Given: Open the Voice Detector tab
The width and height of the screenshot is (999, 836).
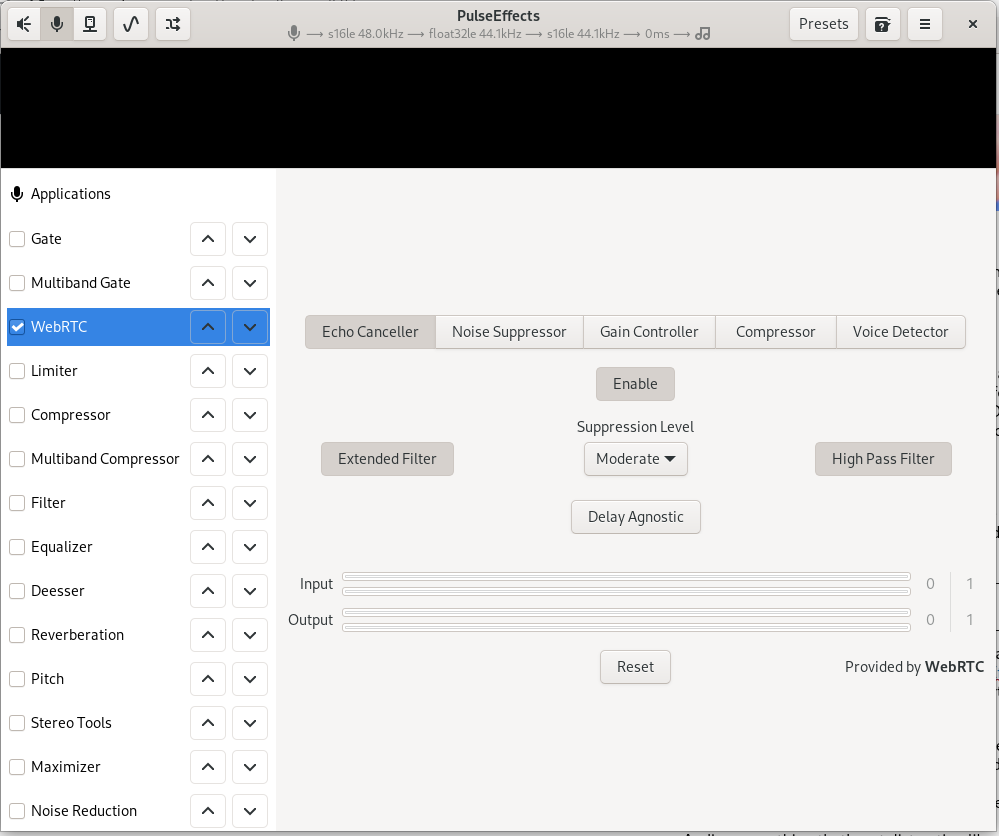Looking at the screenshot, I should pyautogui.click(x=900, y=332).
